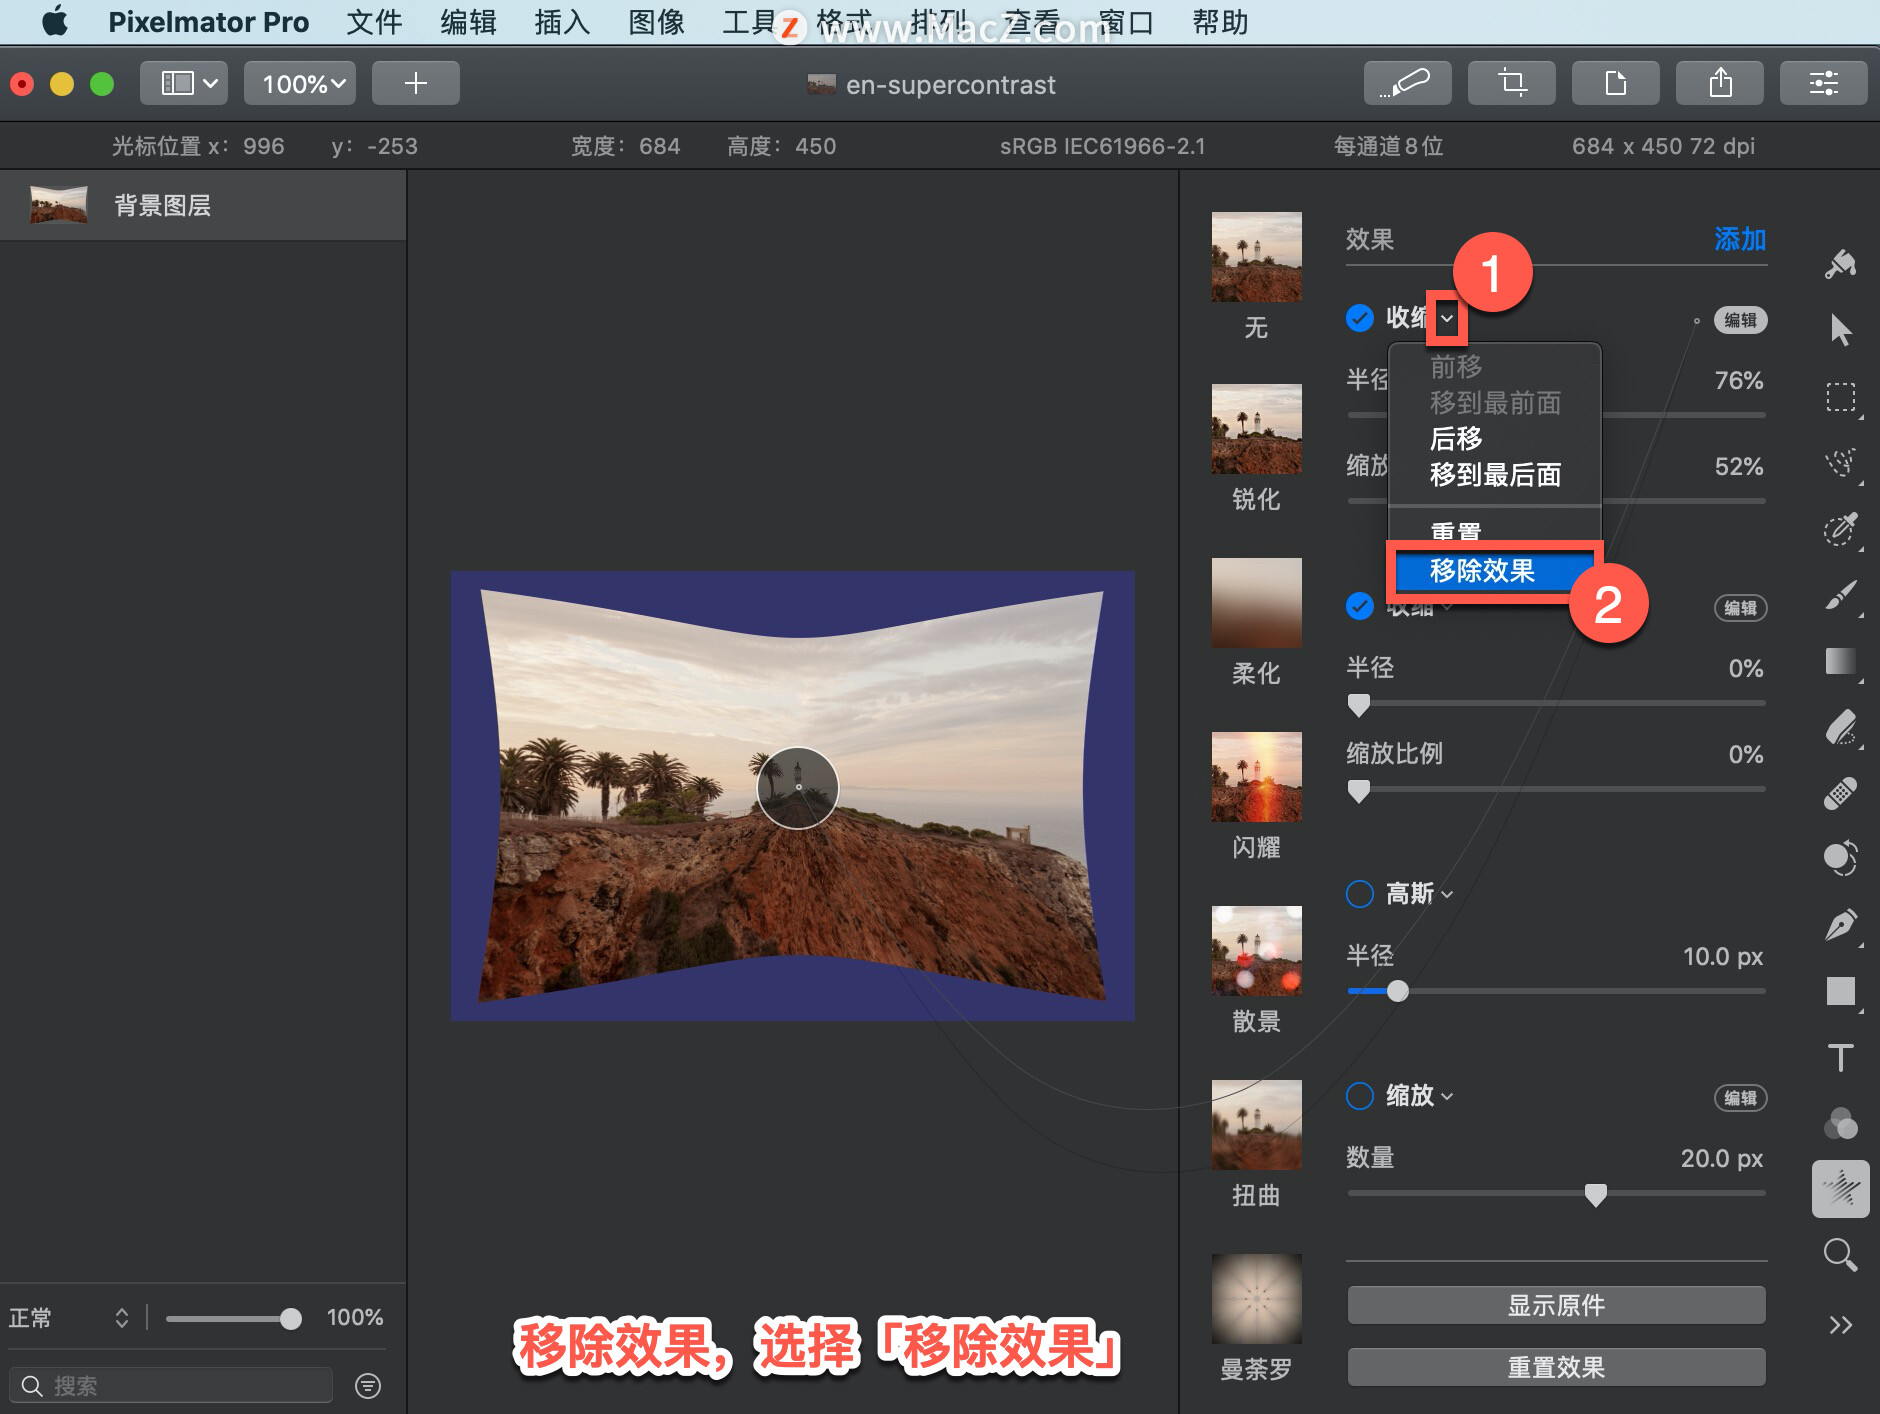Image resolution: width=1880 pixels, height=1414 pixels.
Task: Disable the first 收缩 effect checkbox
Action: (1360, 318)
